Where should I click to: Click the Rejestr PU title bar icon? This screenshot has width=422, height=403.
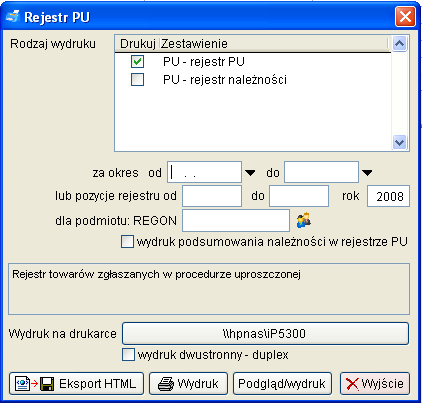[x=13, y=16]
